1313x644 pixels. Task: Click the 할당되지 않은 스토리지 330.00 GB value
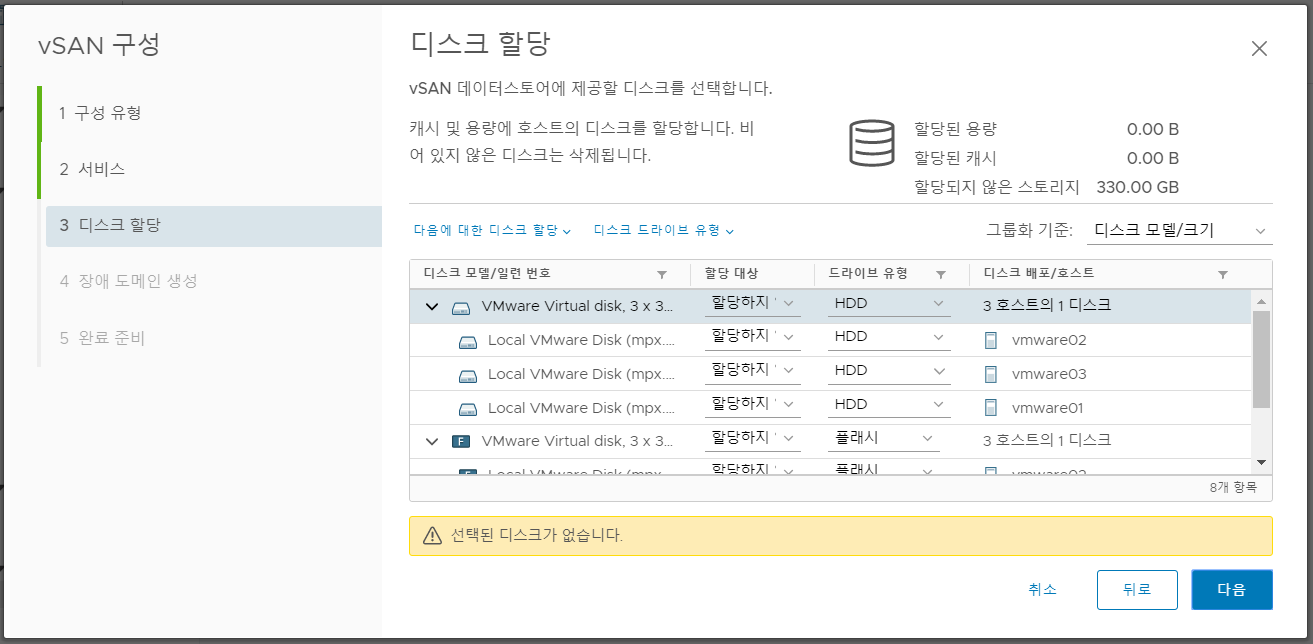(x=1138, y=187)
